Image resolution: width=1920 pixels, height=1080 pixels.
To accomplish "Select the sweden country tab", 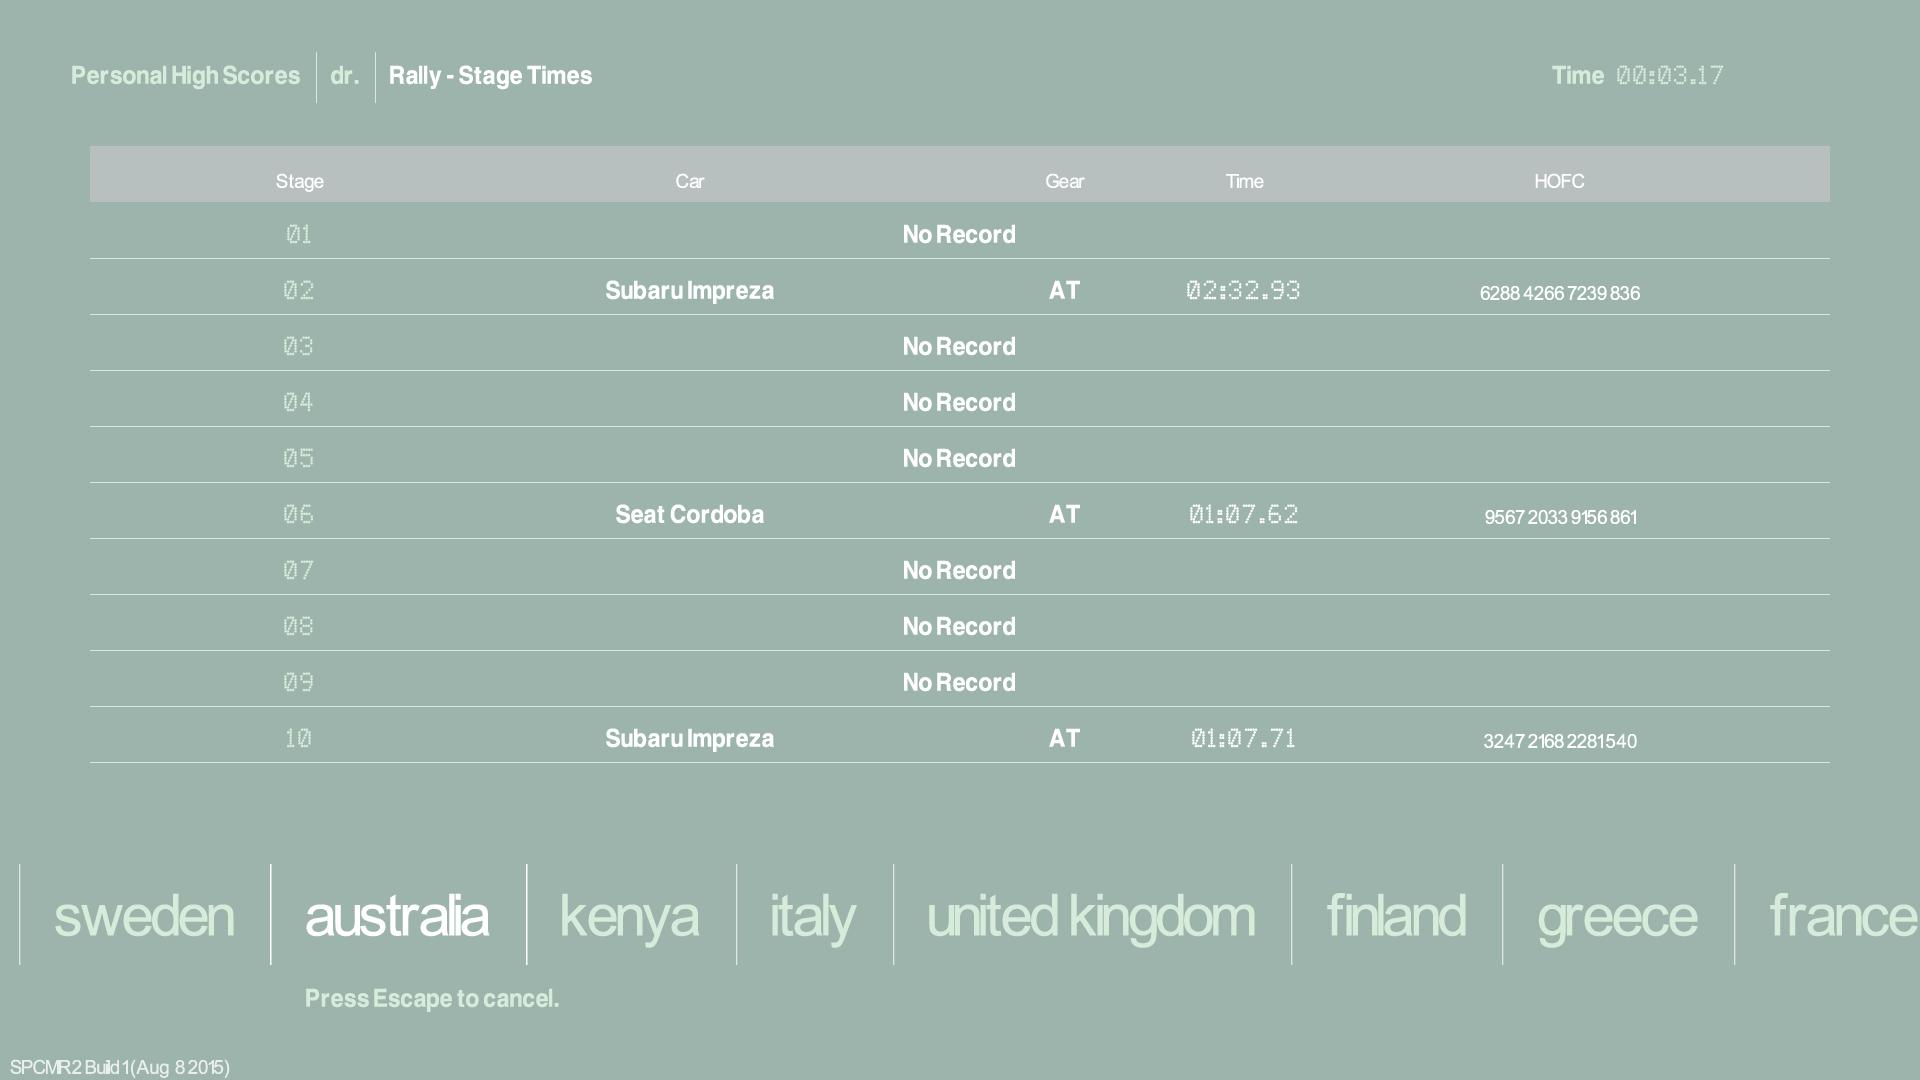I will 144,916.
